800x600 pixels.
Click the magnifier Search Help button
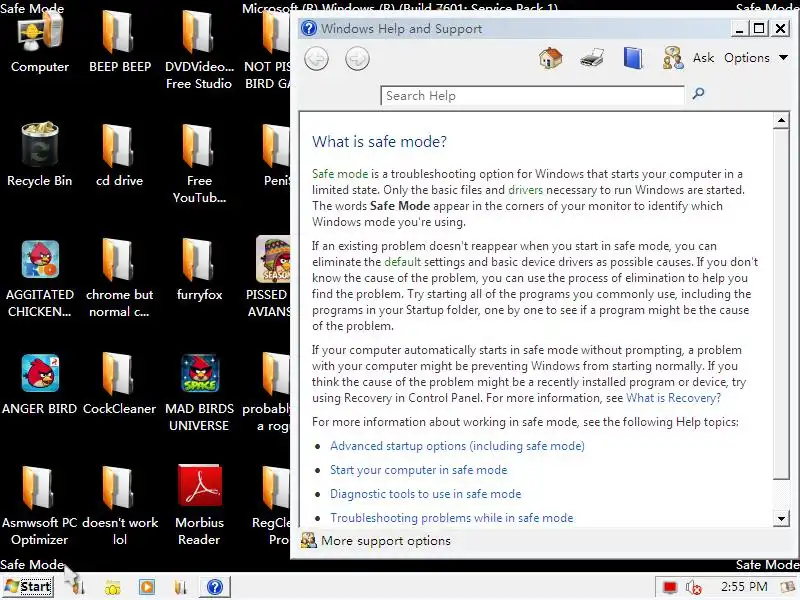tap(698, 93)
